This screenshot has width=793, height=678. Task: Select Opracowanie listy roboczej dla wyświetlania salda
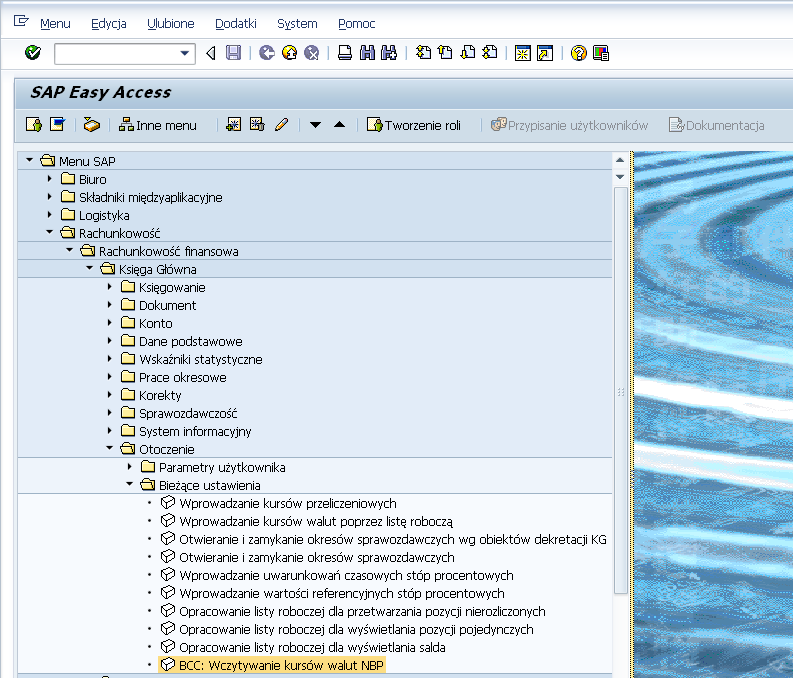(312, 647)
